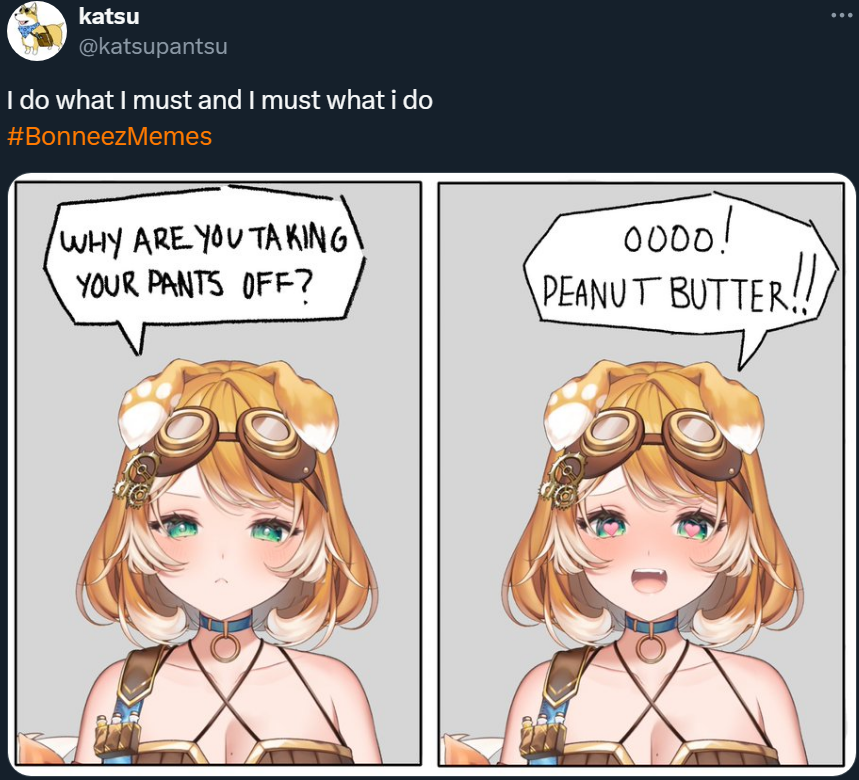
Task: Click the gear hair clip in left panel
Action: click(135, 479)
